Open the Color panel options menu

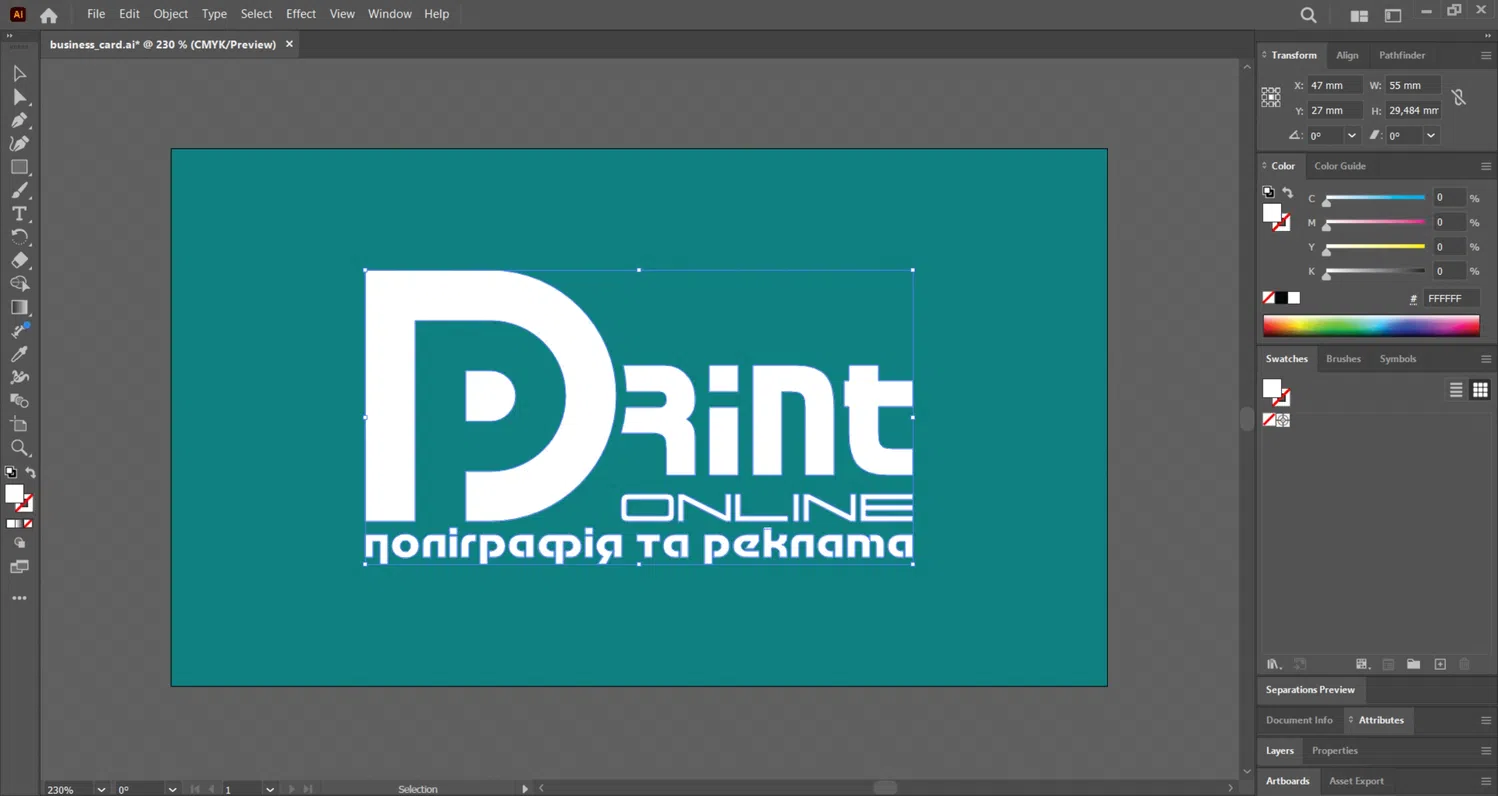(x=1486, y=166)
